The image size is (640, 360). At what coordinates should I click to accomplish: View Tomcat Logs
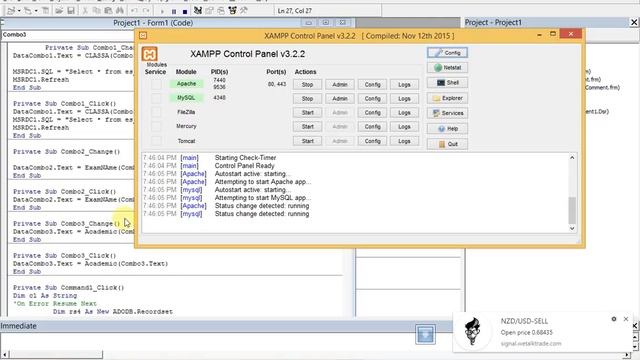click(x=404, y=141)
